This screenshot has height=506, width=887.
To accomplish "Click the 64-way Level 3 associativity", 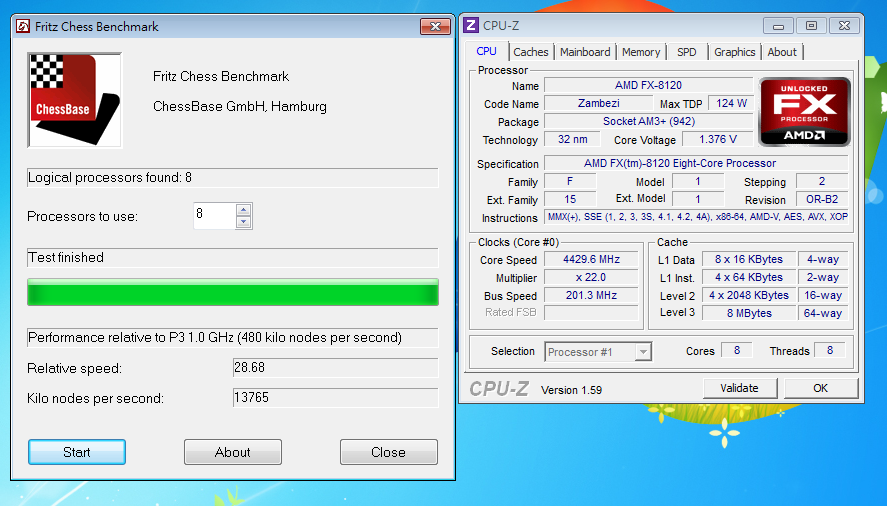I will click(x=823, y=313).
